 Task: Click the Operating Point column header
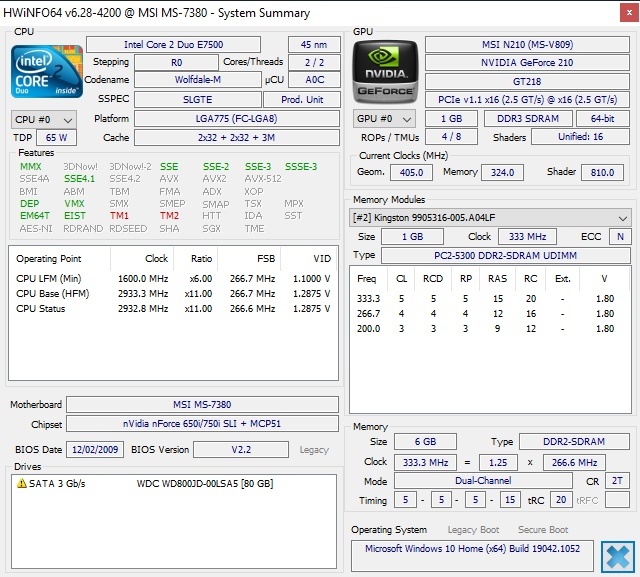tap(60, 259)
